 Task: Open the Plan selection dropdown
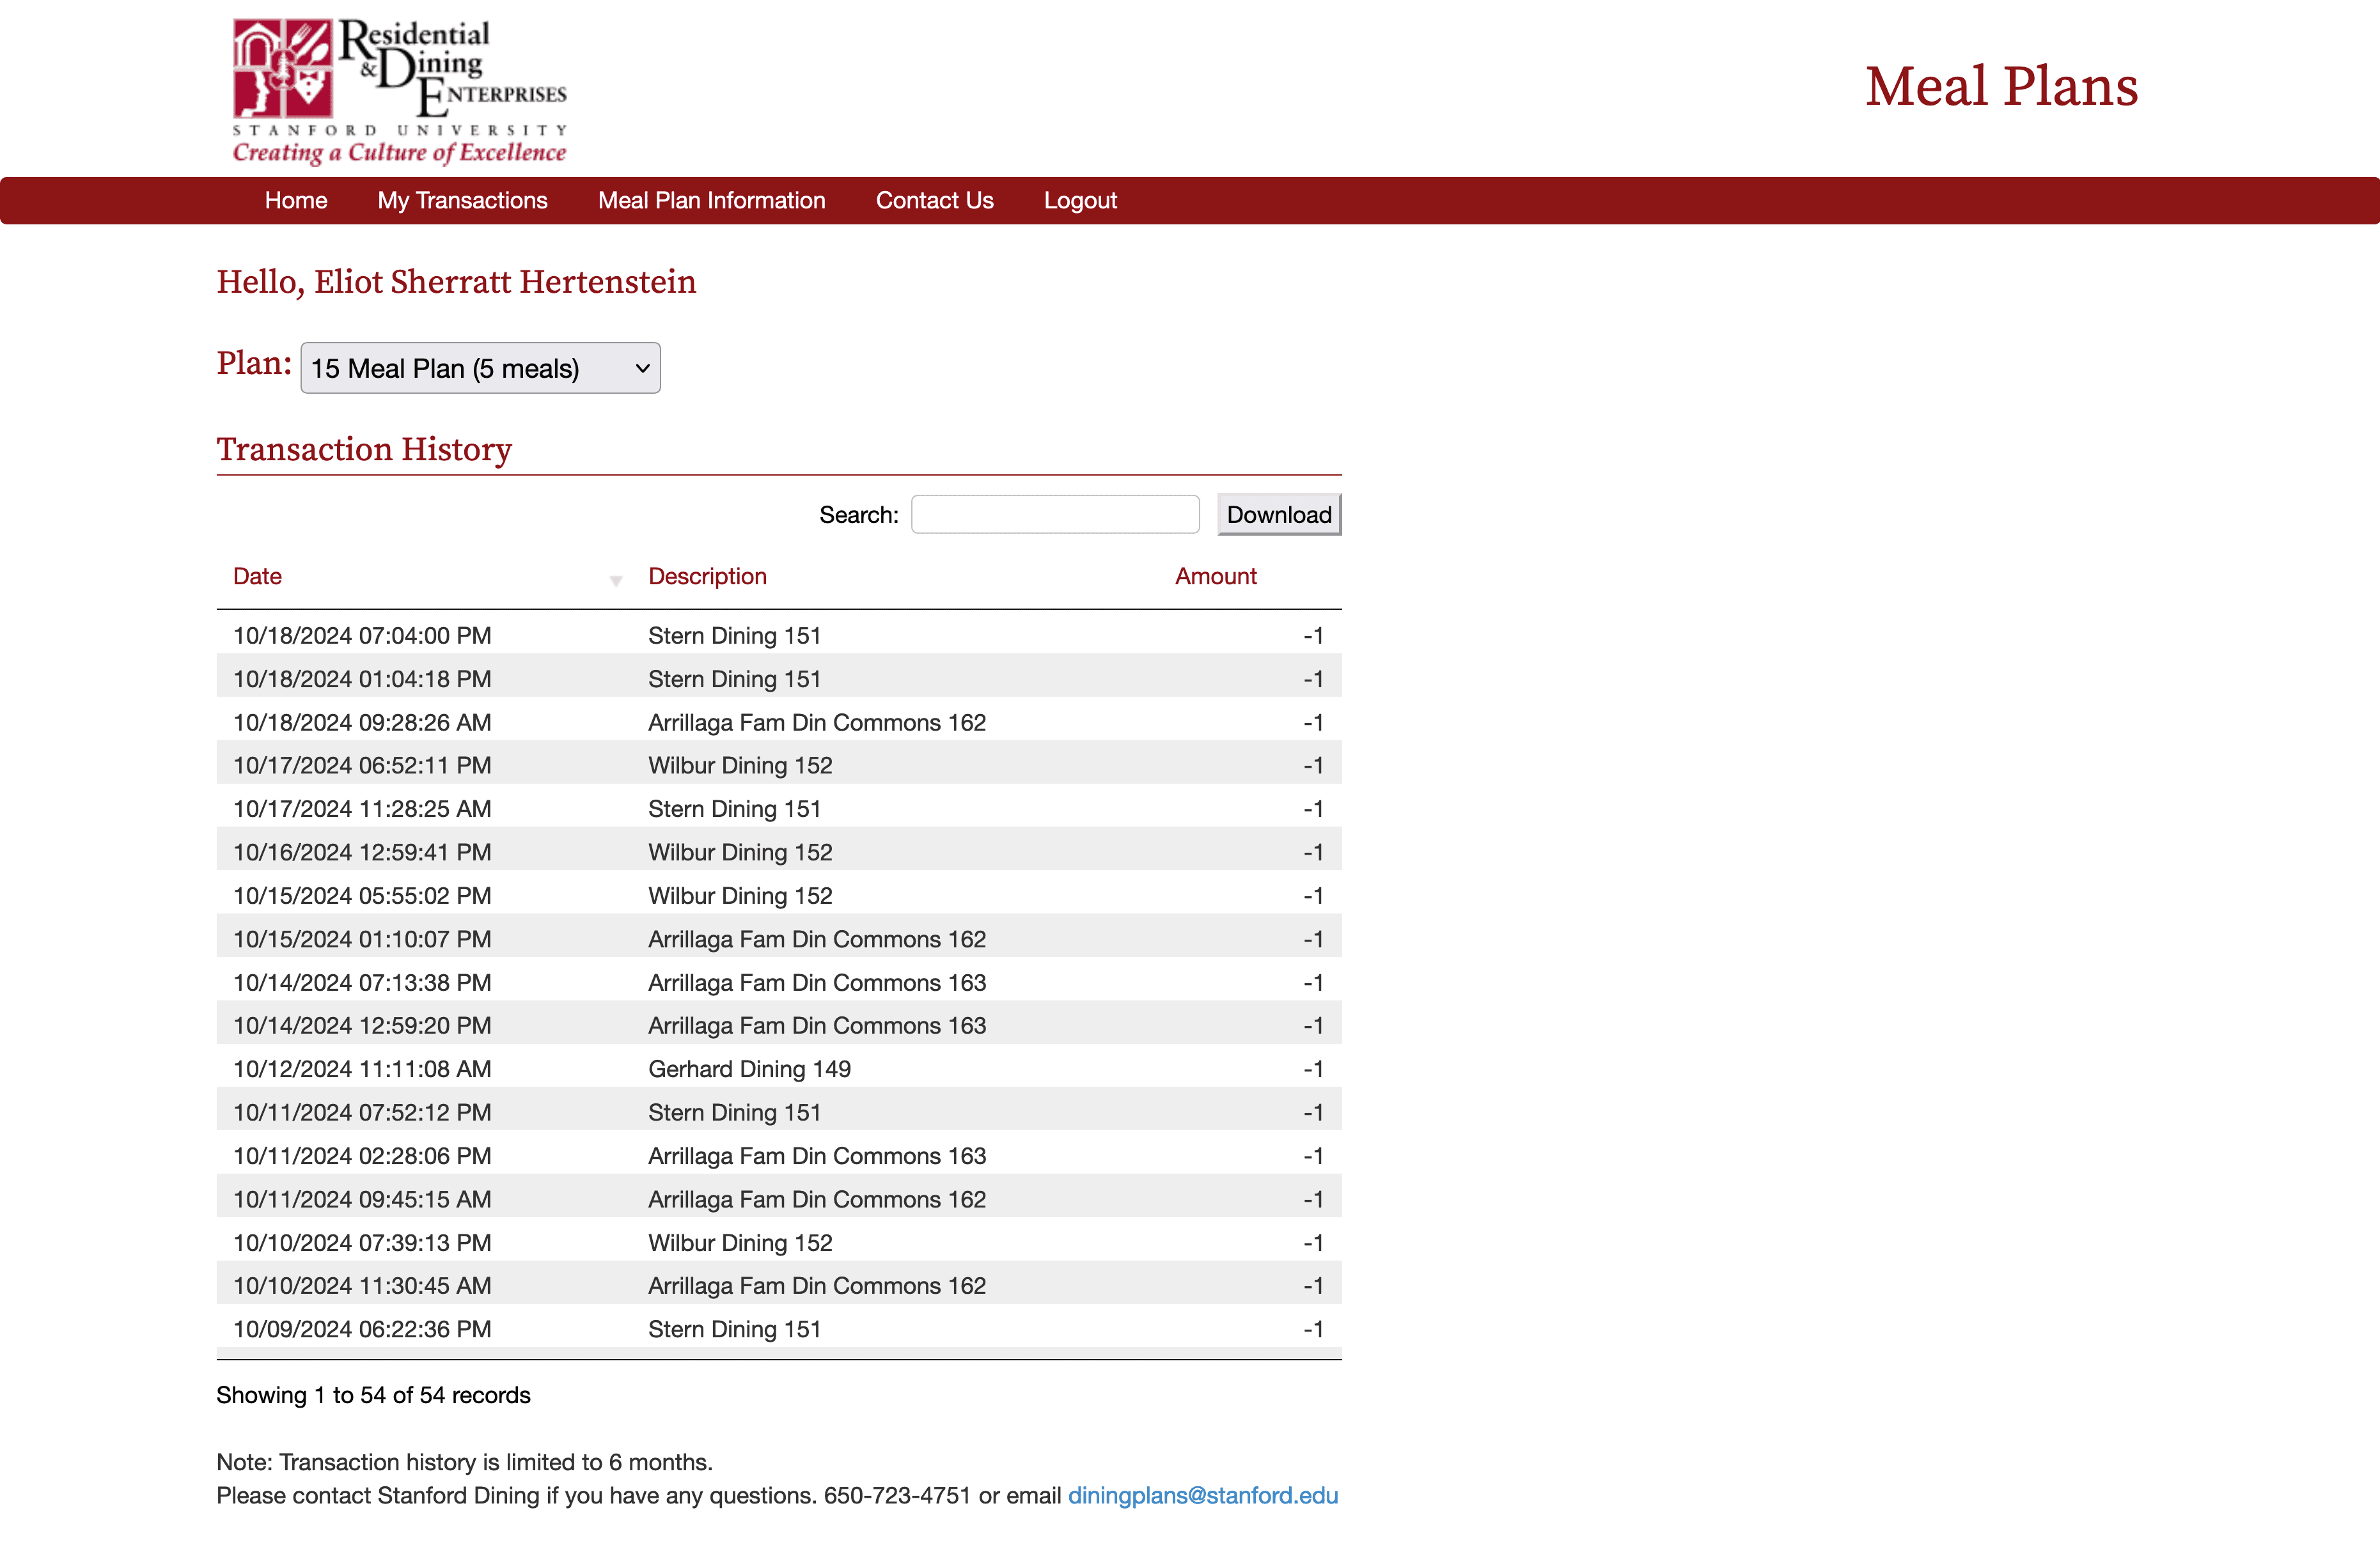[480, 368]
